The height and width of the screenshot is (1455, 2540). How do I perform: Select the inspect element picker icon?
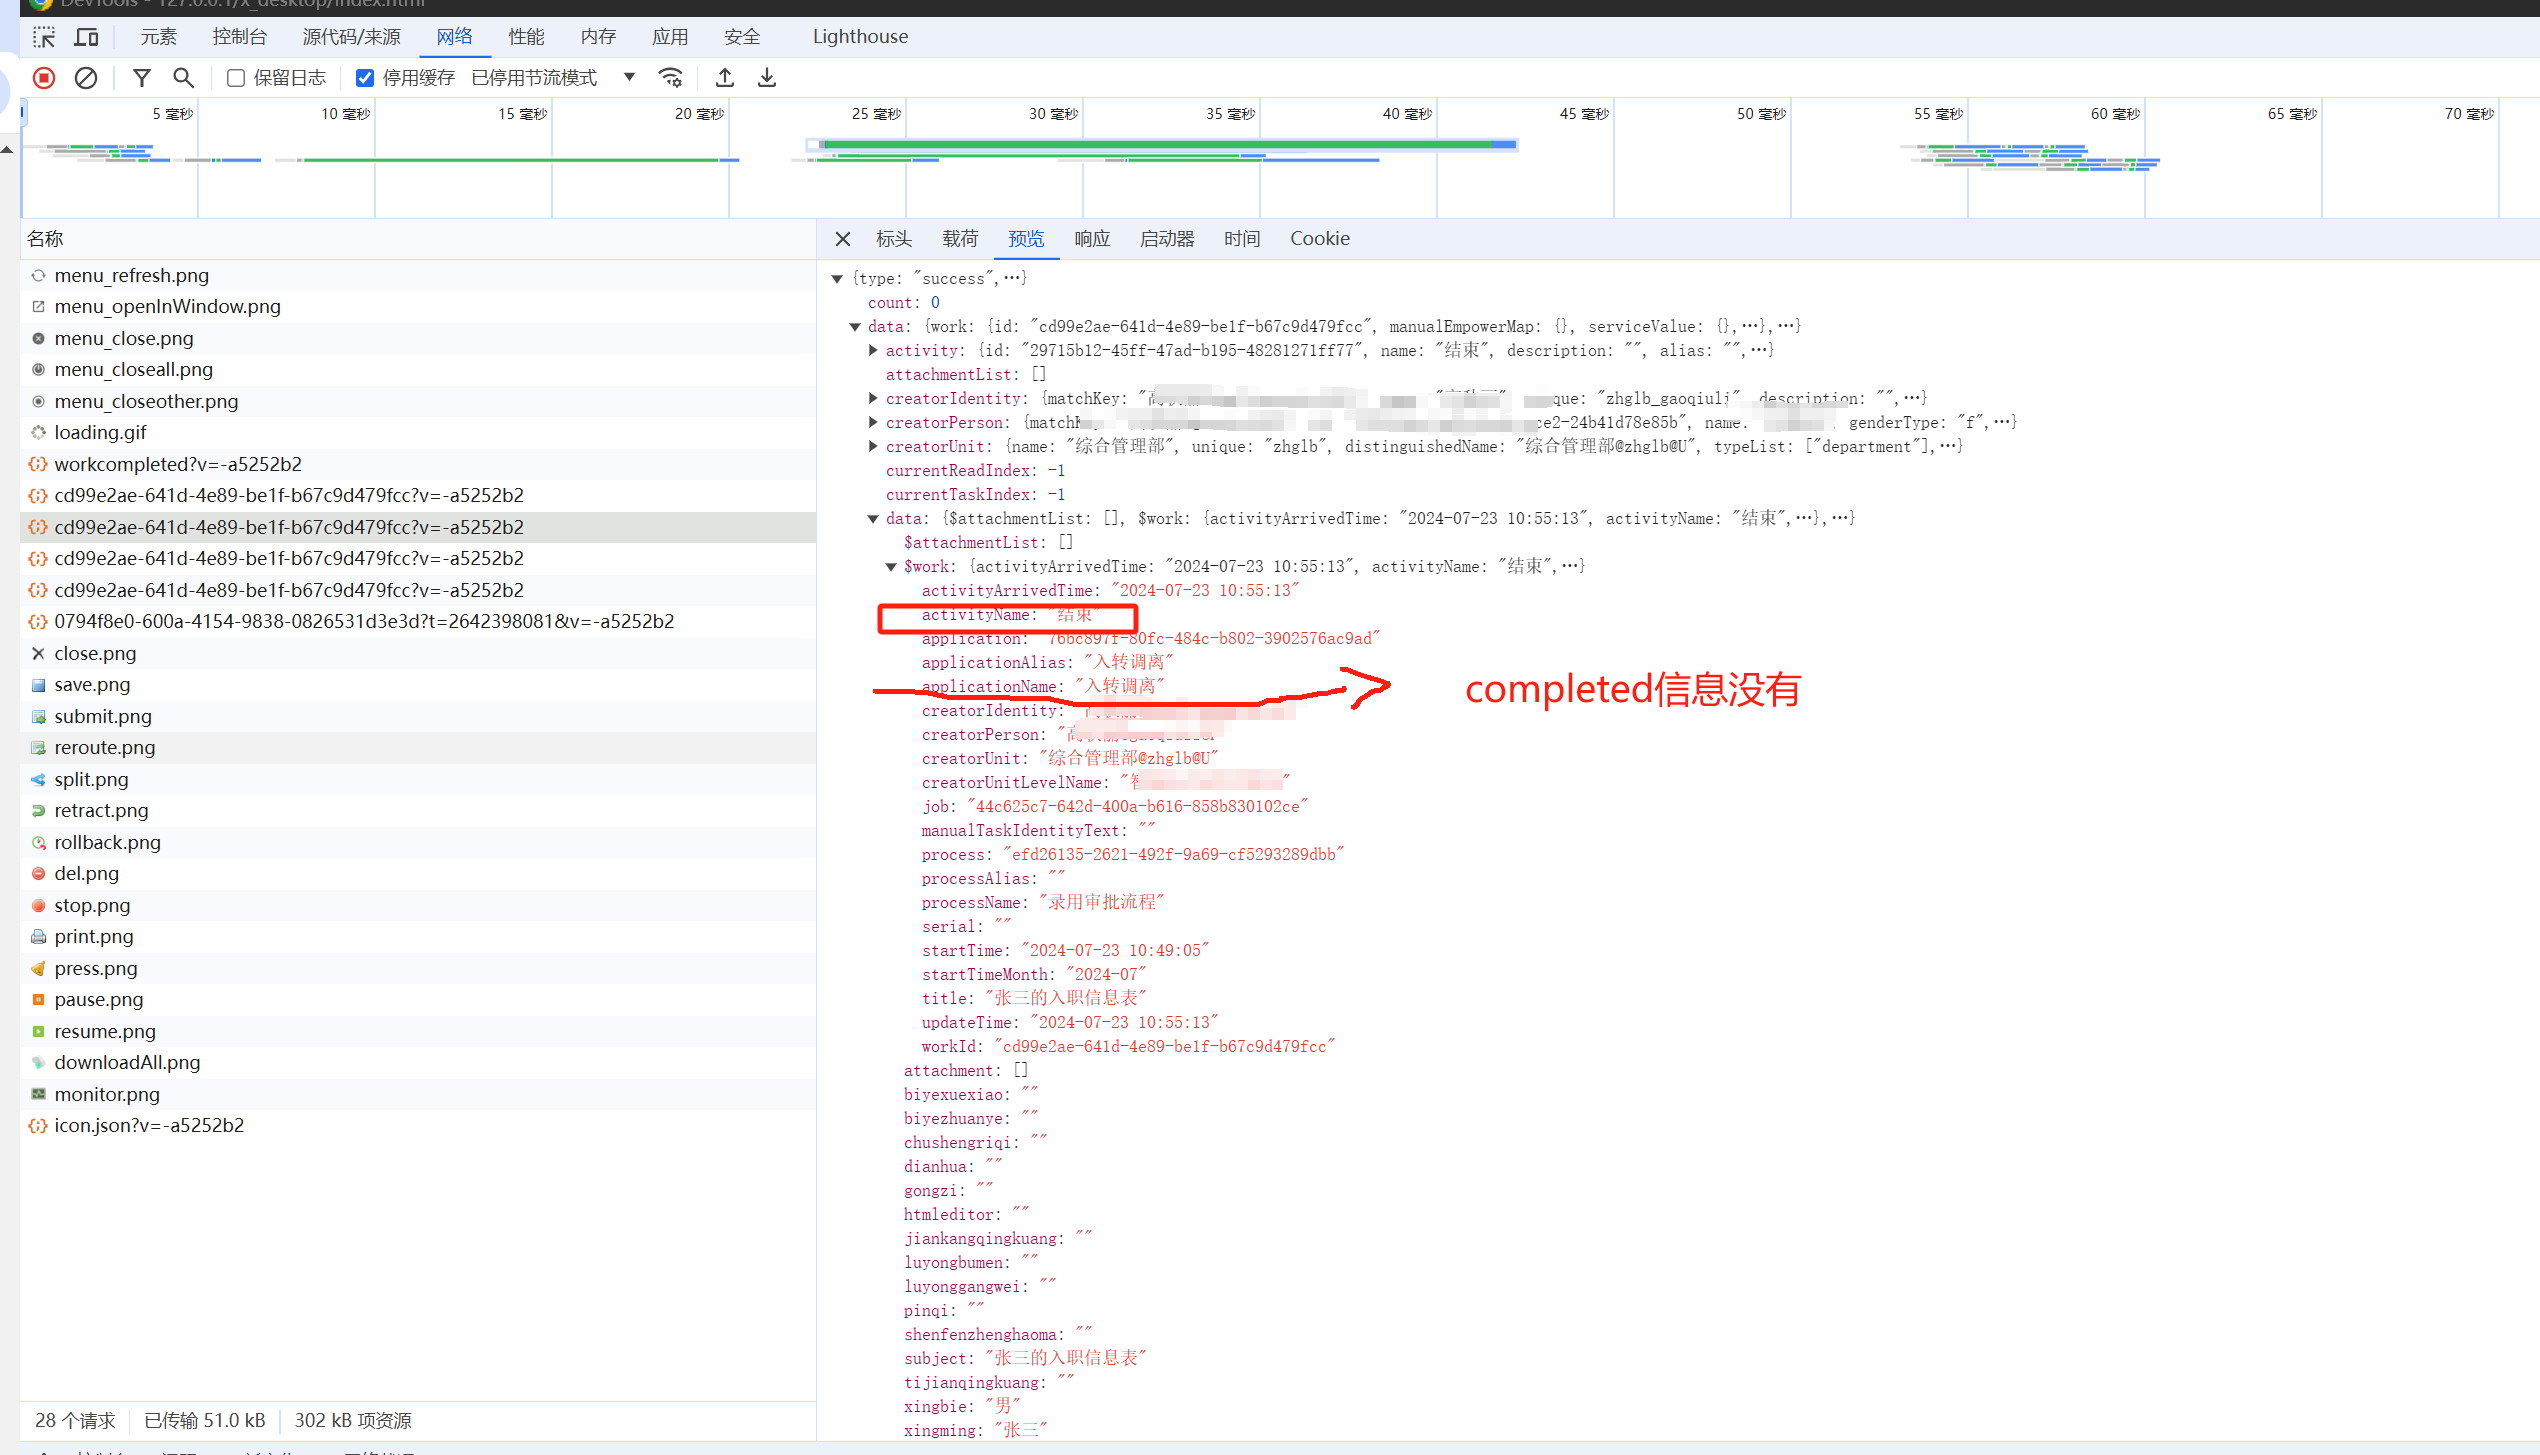[x=44, y=37]
